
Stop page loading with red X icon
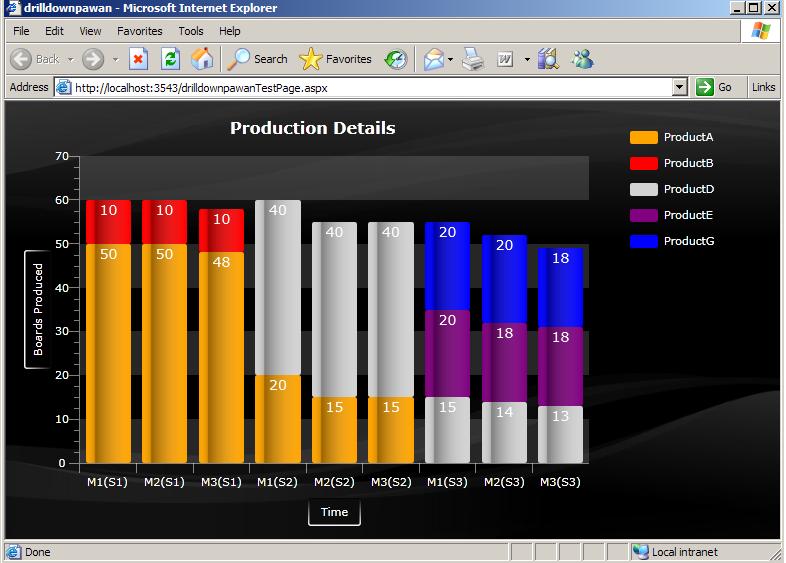click(138, 59)
